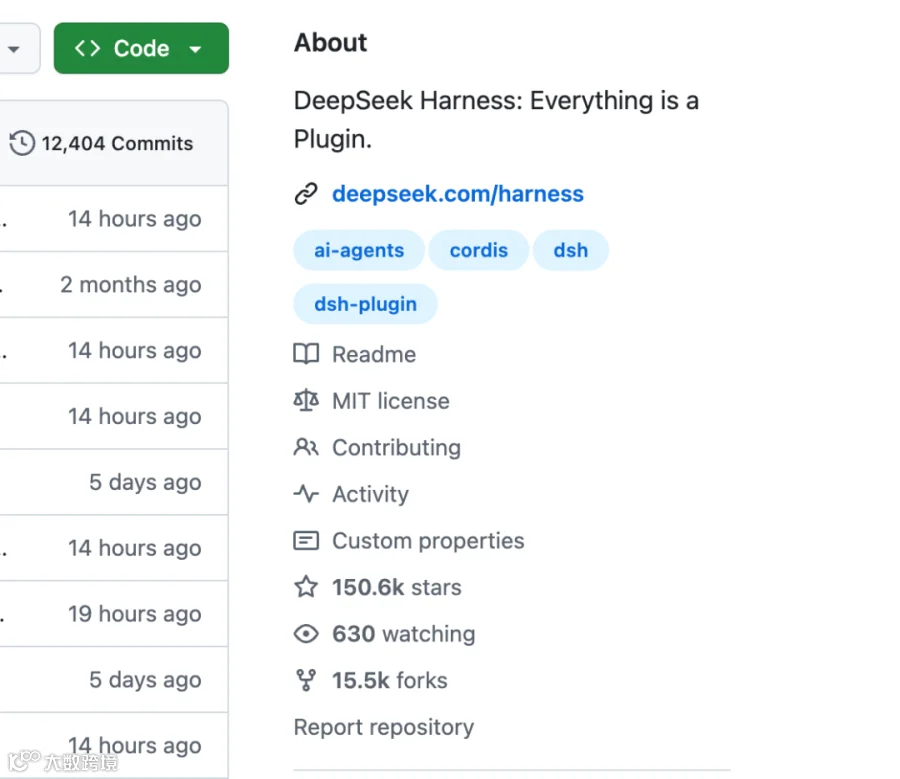Viewport: 900px width, 779px height.
Task: Click the commits history clock icon
Action: (x=22, y=143)
